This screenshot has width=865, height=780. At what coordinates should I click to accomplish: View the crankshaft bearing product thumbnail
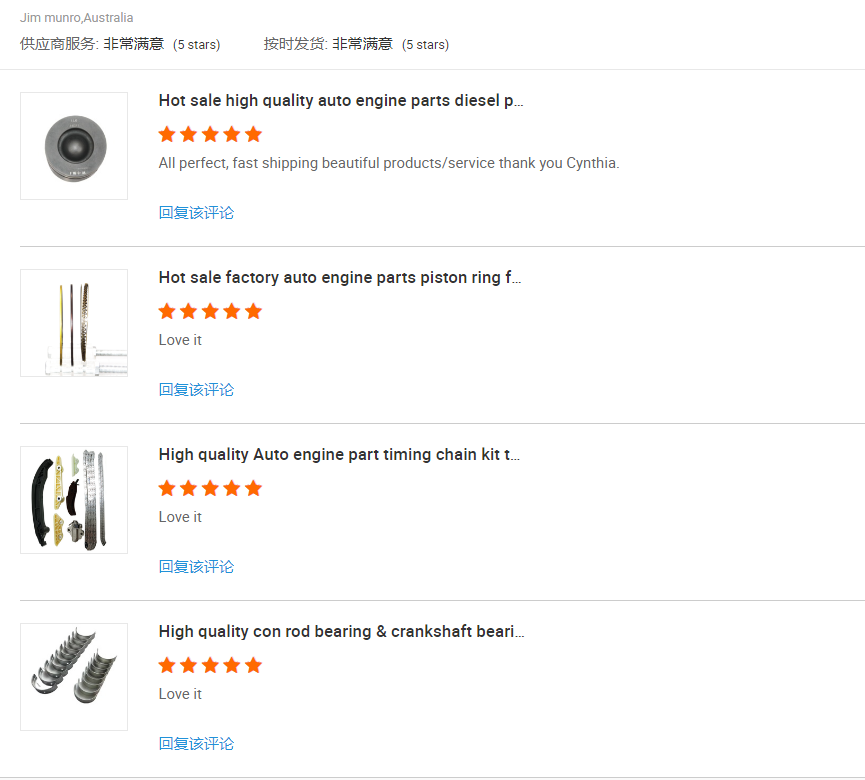[74, 677]
